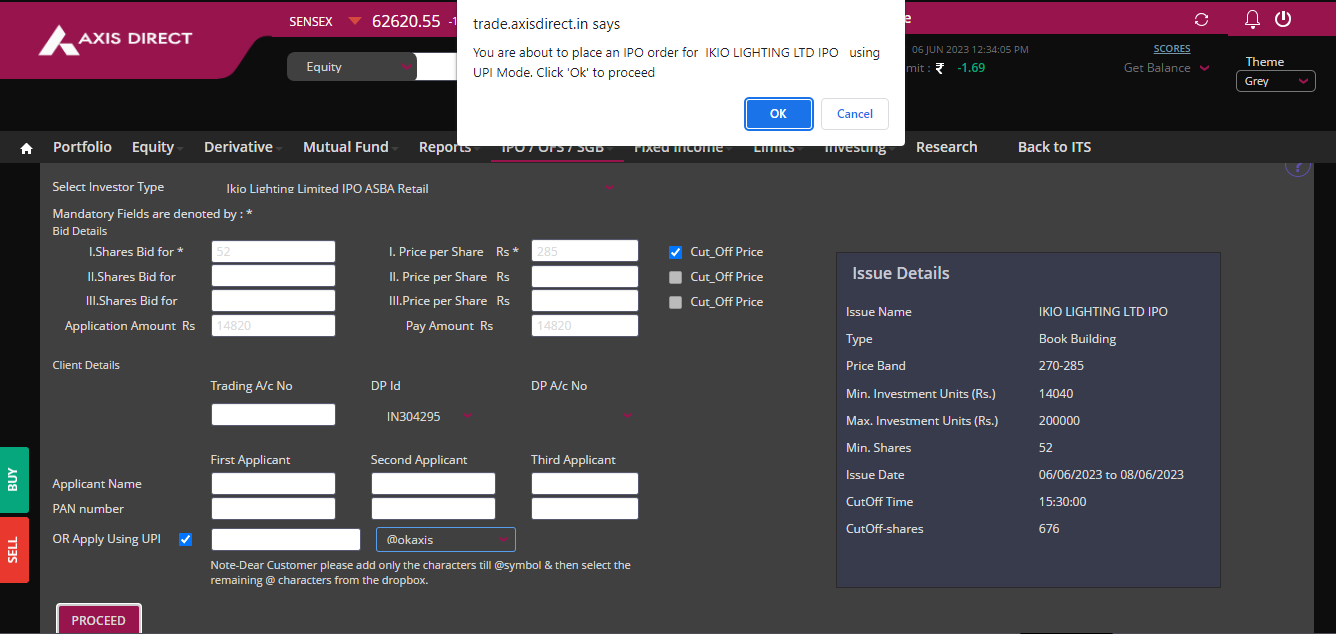Screen dimensions: 1336x634
Task: Uncheck the first Cut_Off Price checkbox
Action: (x=676, y=252)
